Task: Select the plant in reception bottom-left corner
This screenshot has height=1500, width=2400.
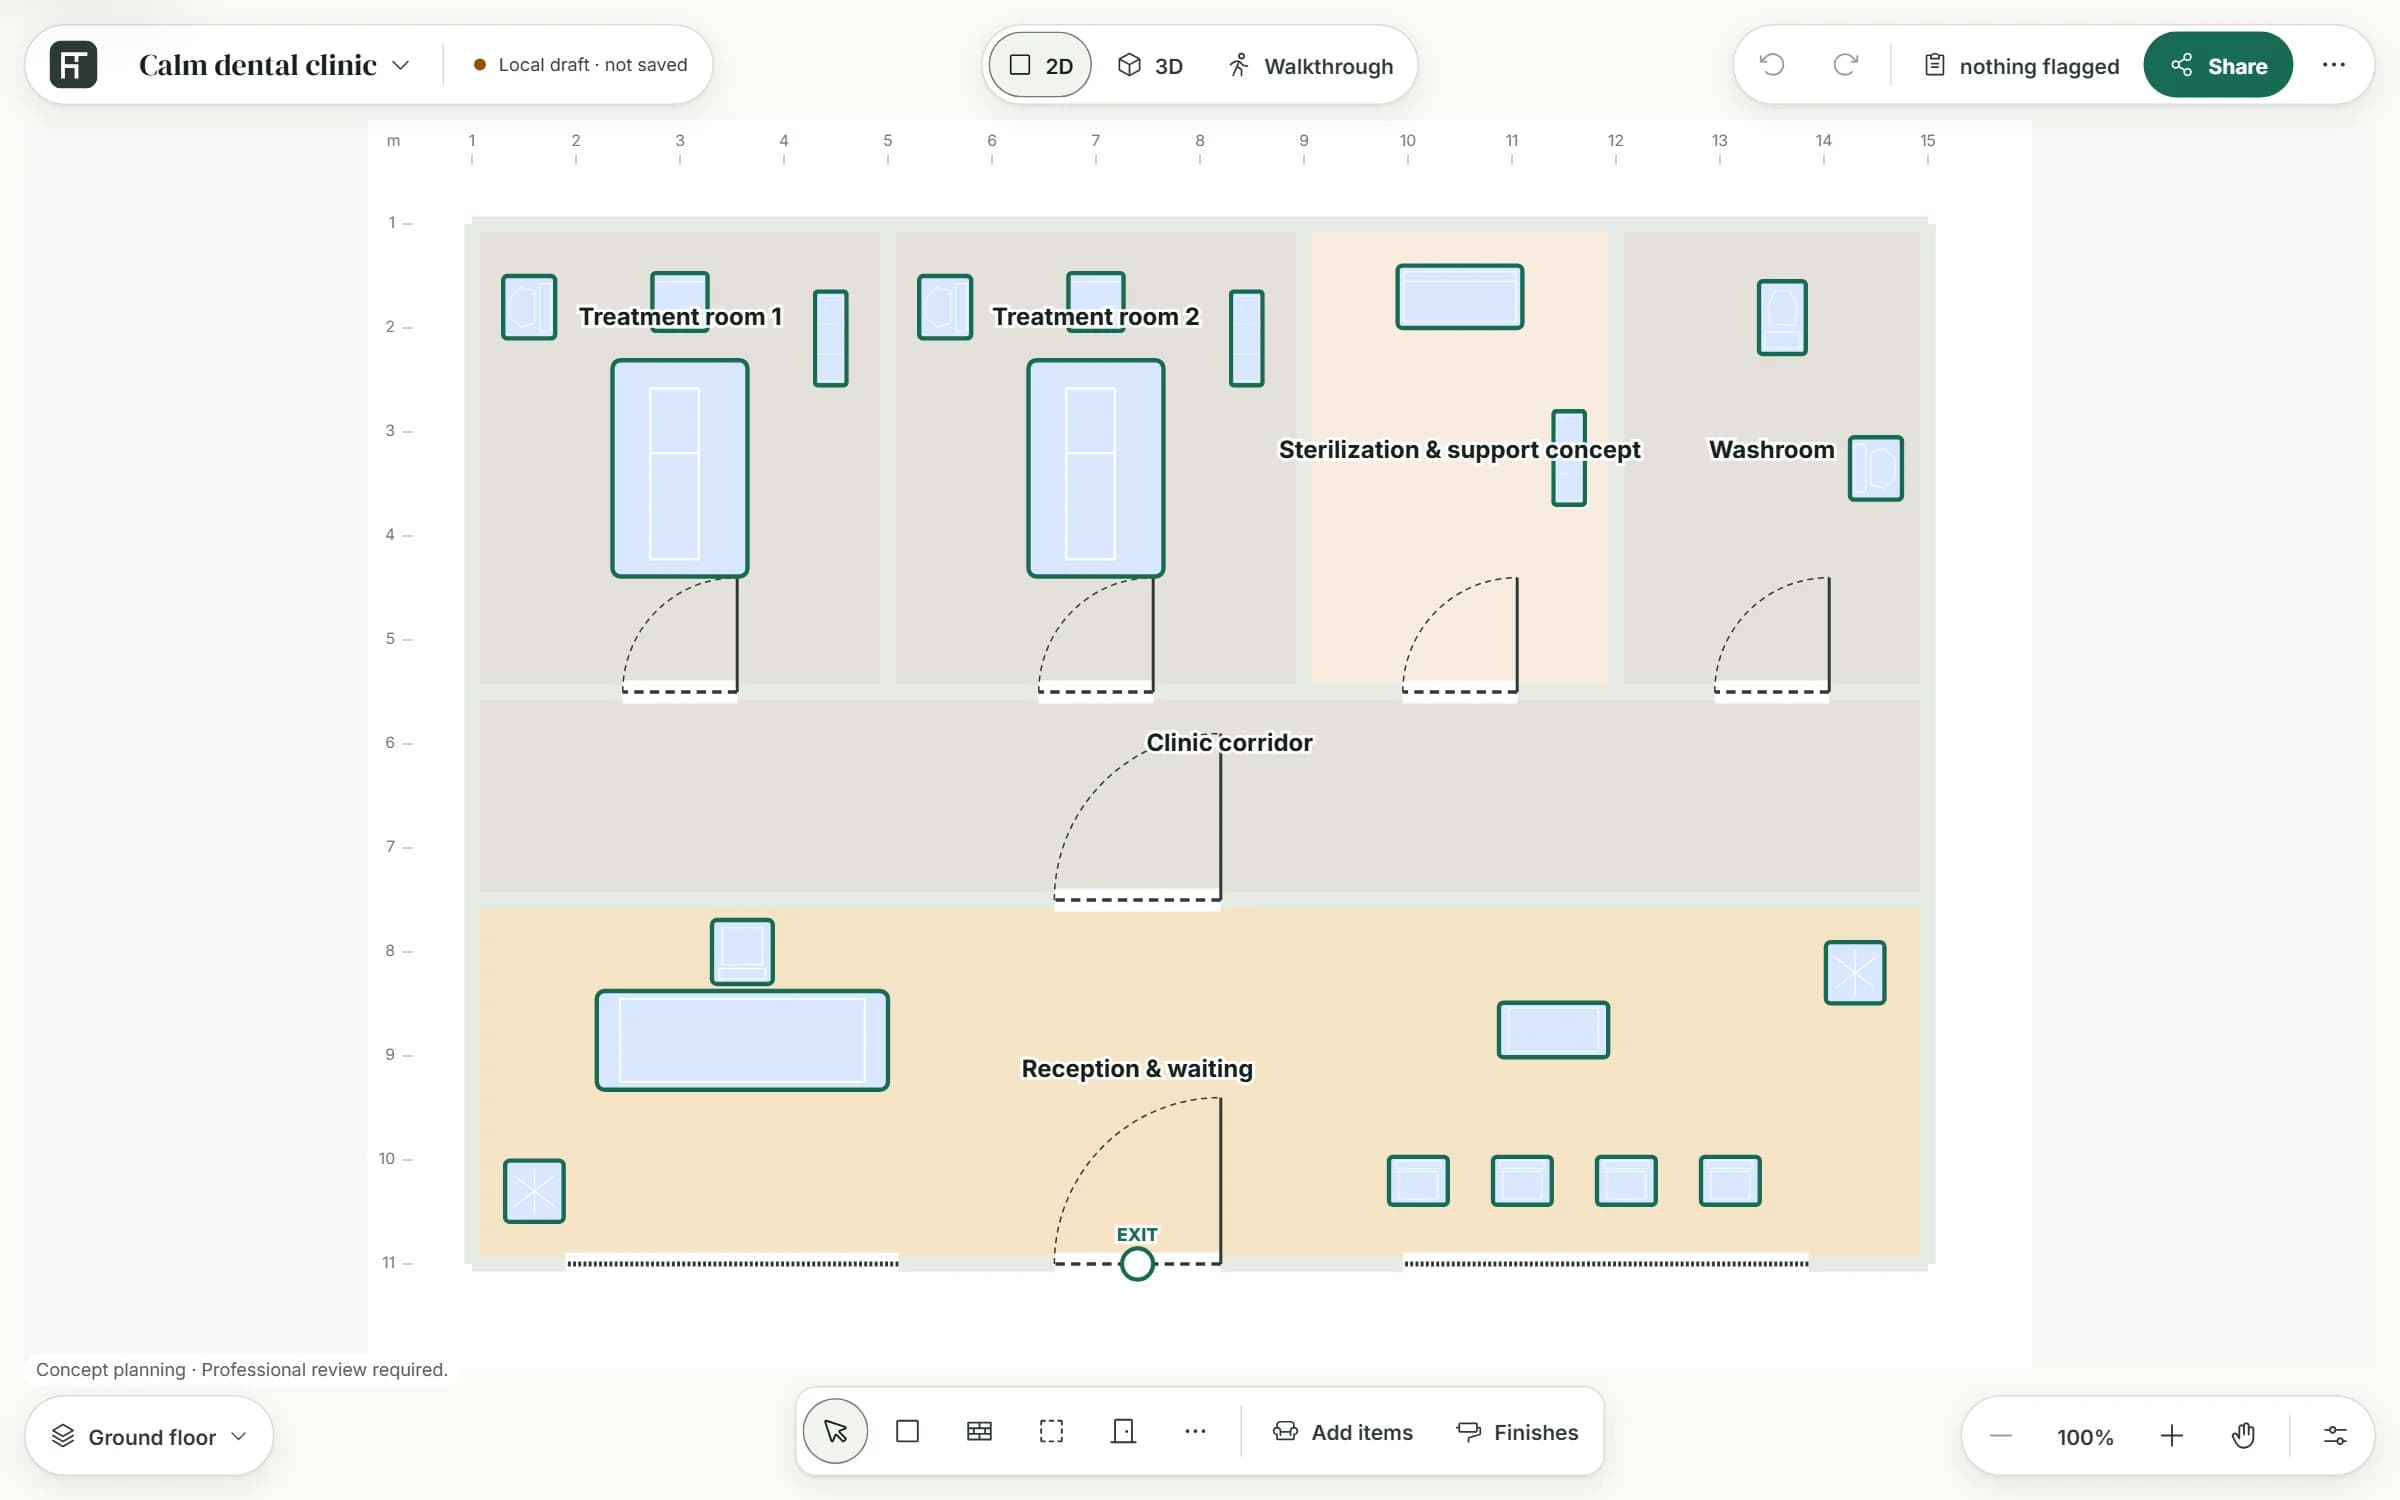Action: (534, 1191)
